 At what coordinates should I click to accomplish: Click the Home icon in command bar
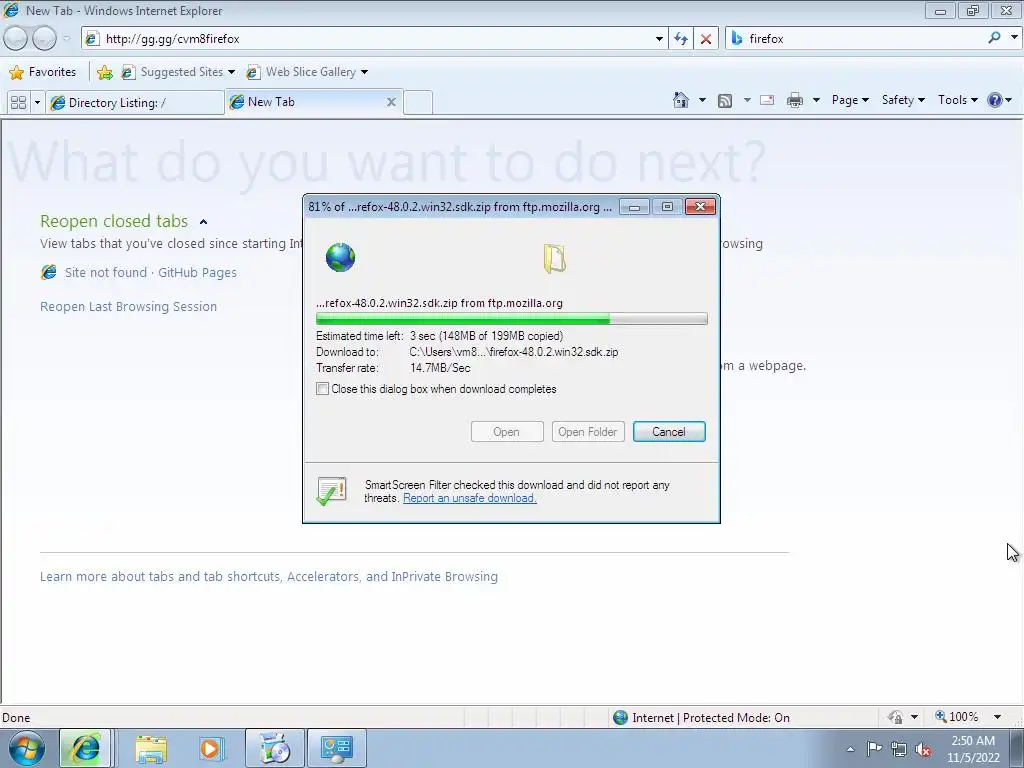pos(680,100)
